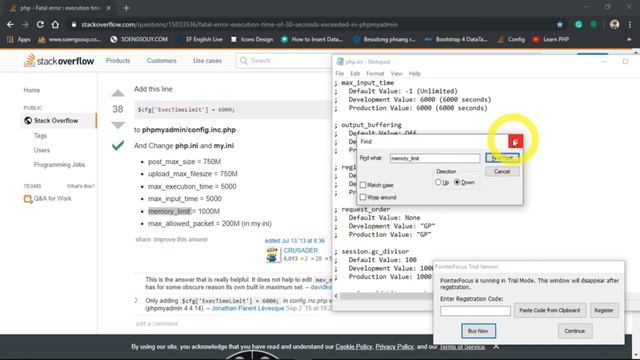
Task: Open the new tab plus button
Action: pos(126,8)
